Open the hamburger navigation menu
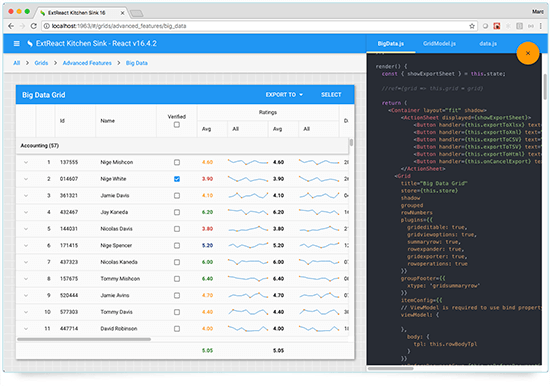The height and width of the screenshot is (386, 550). click(x=16, y=44)
